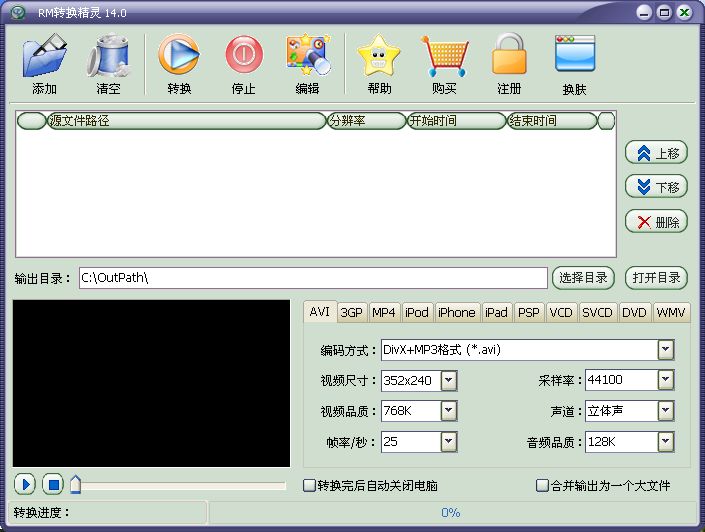Switch to the MP4 format tab
The image size is (705, 532).
pos(384,313)
